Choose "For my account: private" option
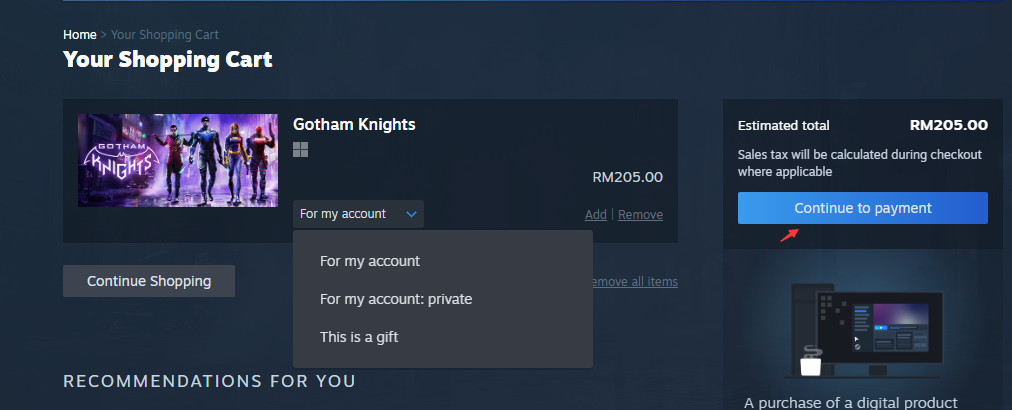 pyautogui.click(x=396, y=299)
